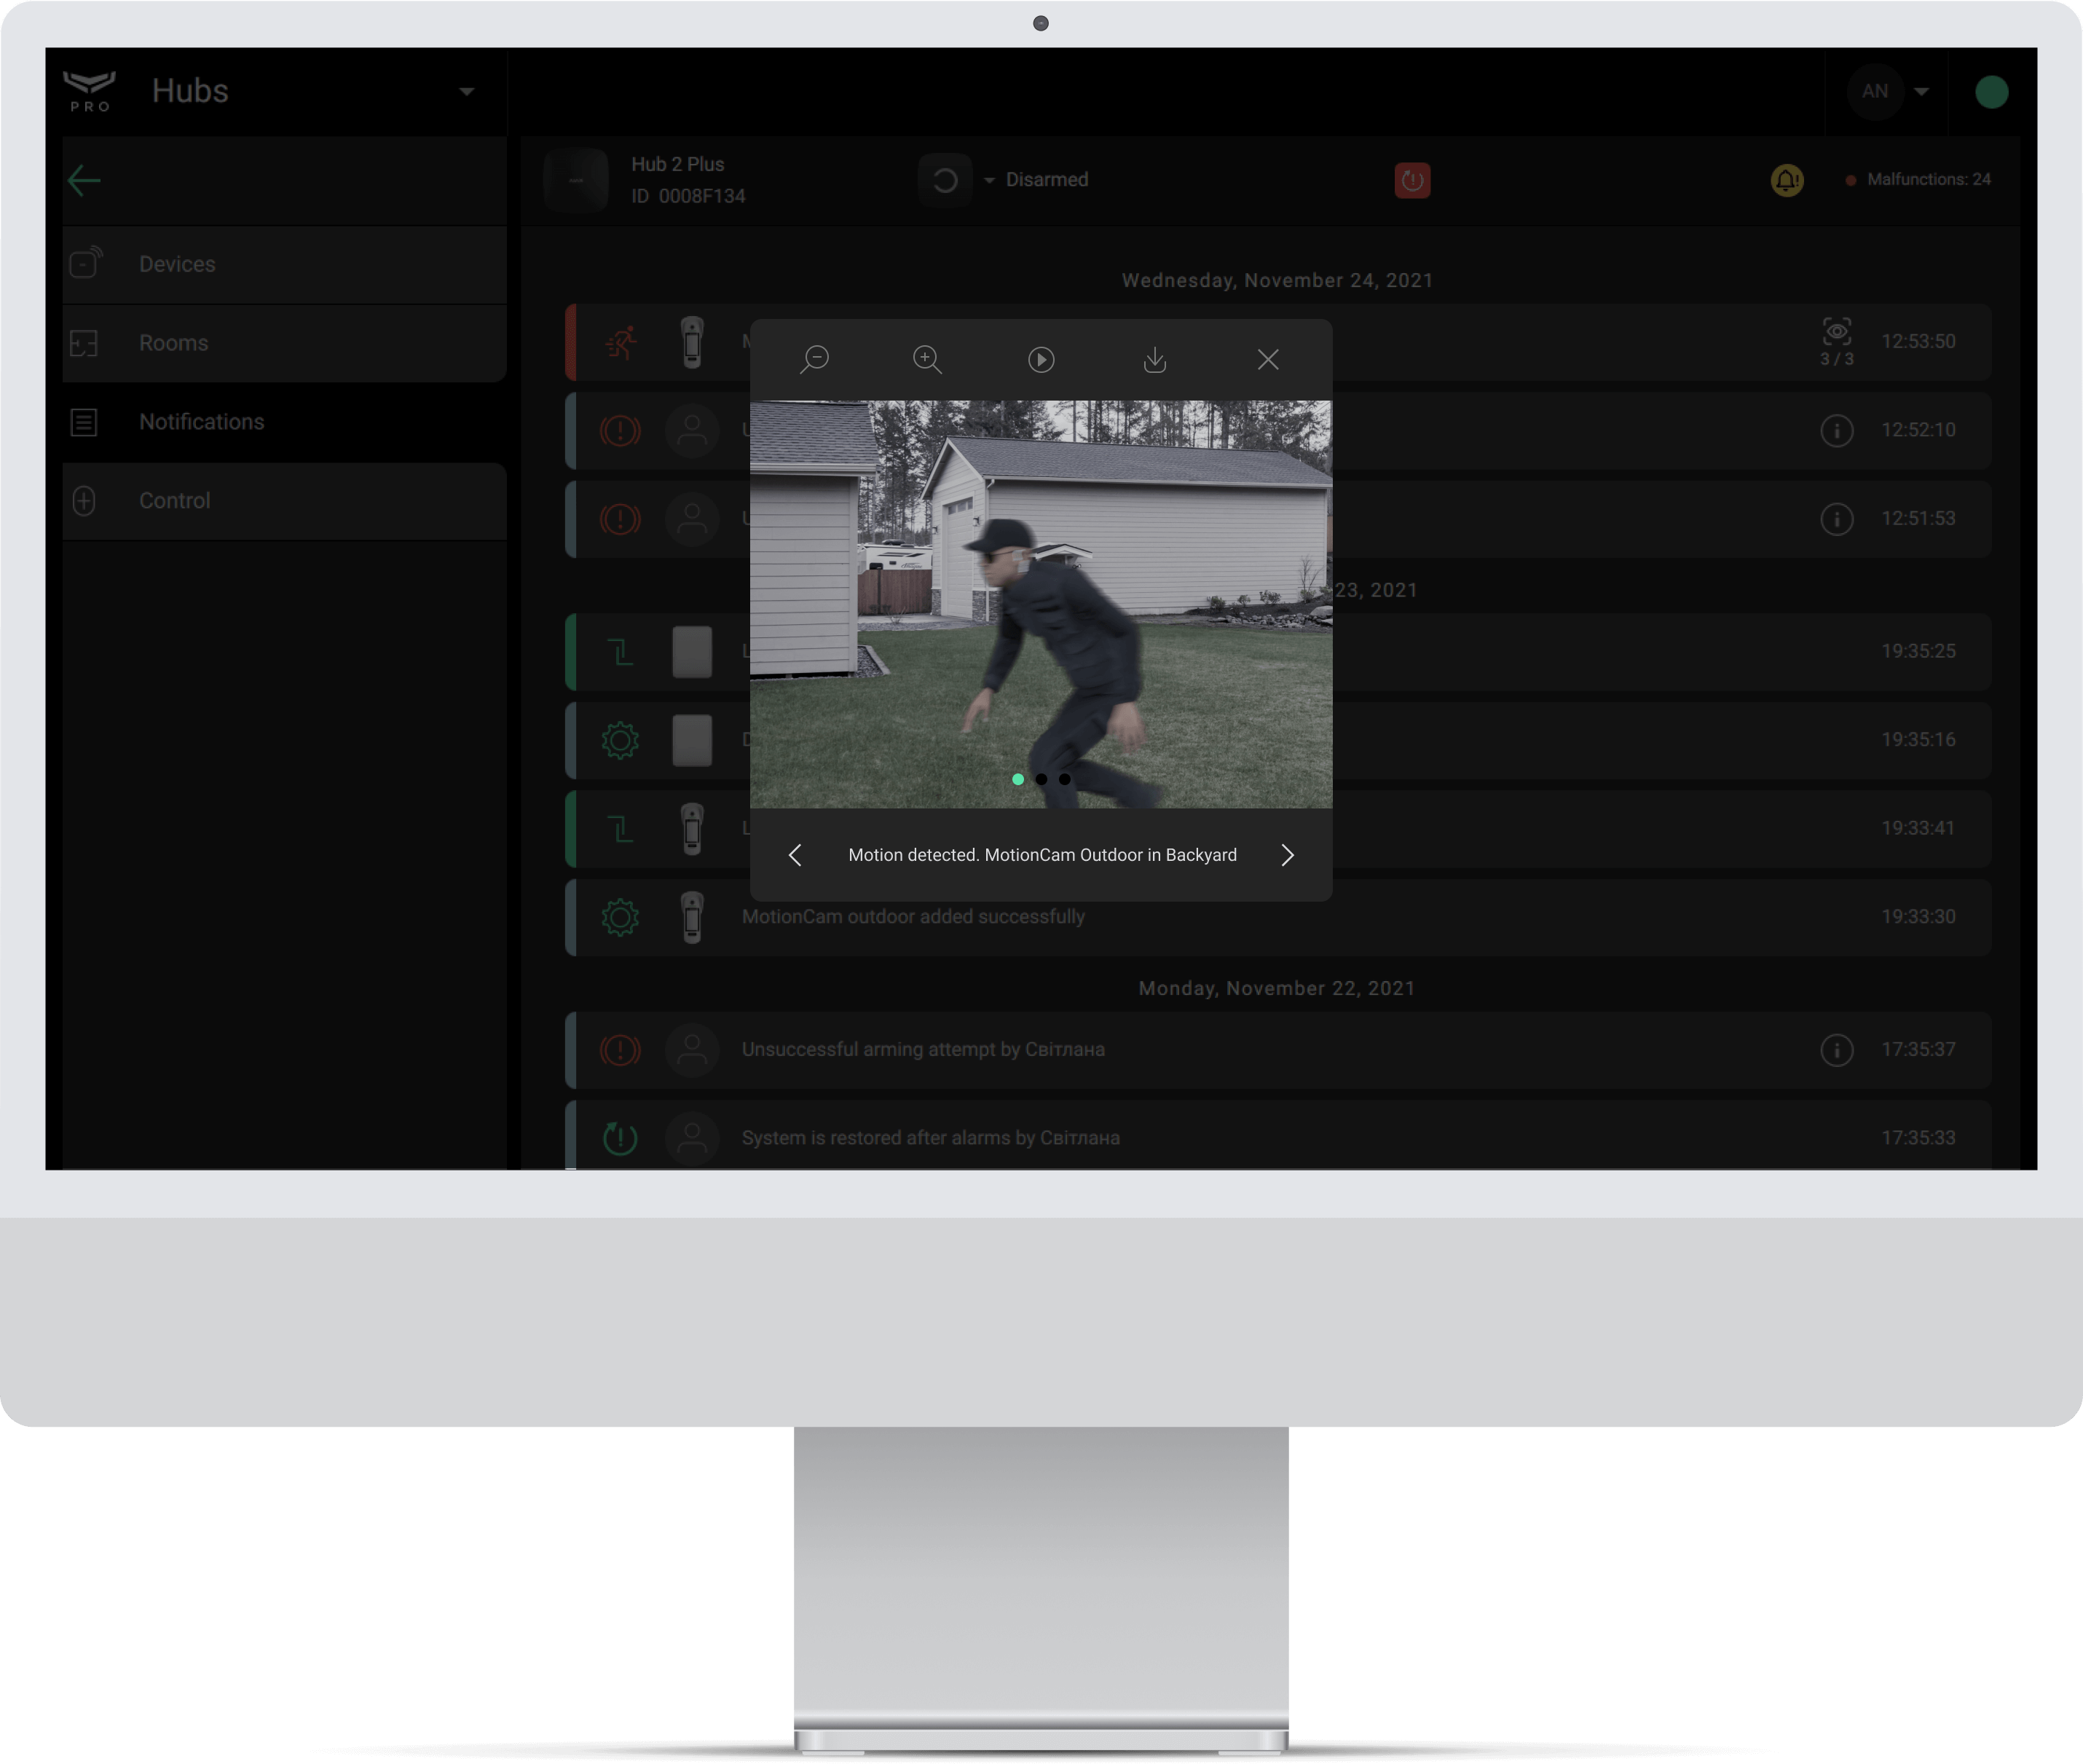
Task: Open the Devices section in sidebar
Action: 177,263
